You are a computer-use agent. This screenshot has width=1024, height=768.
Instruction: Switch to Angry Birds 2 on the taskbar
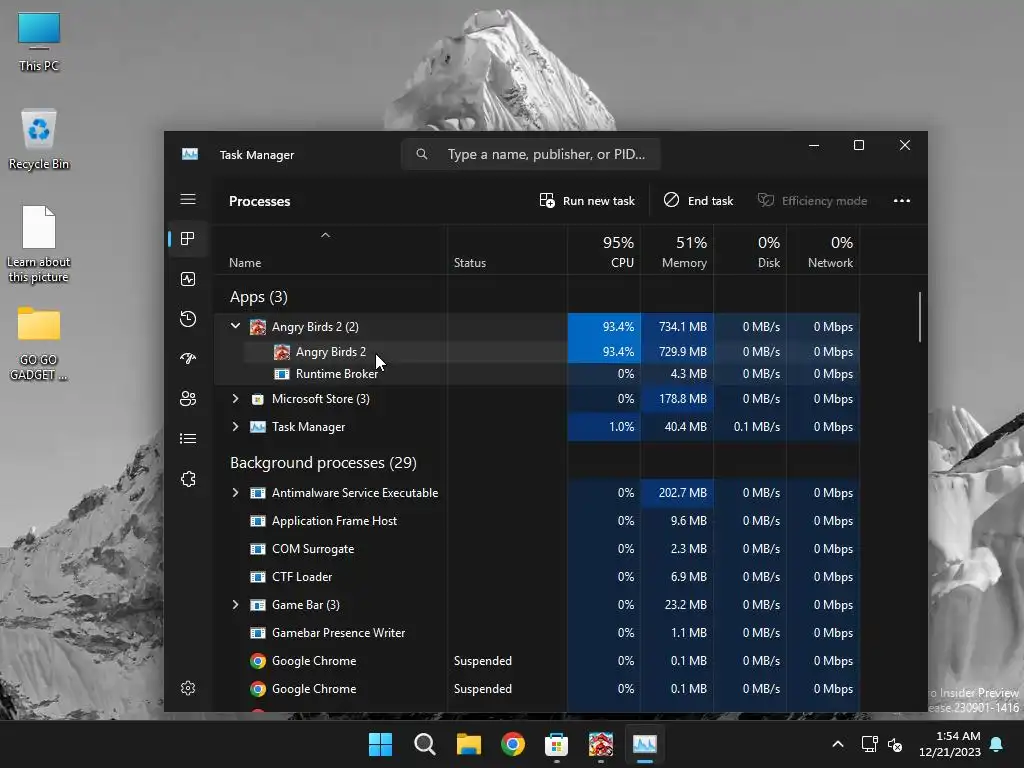click(x=601, y=744)
